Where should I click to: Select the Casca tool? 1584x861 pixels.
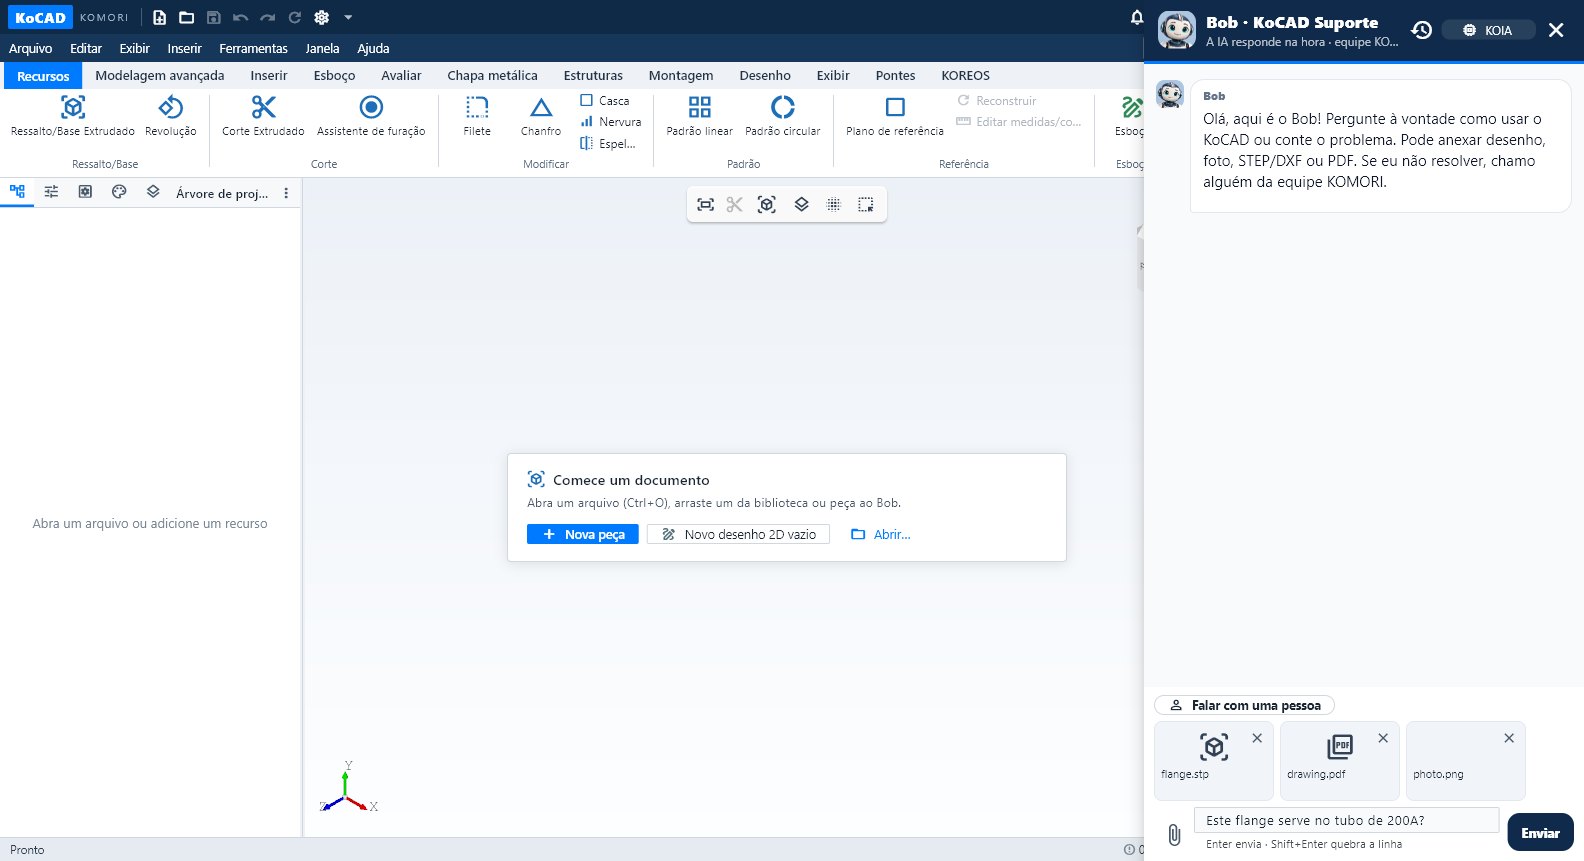[x=605, y=101]
